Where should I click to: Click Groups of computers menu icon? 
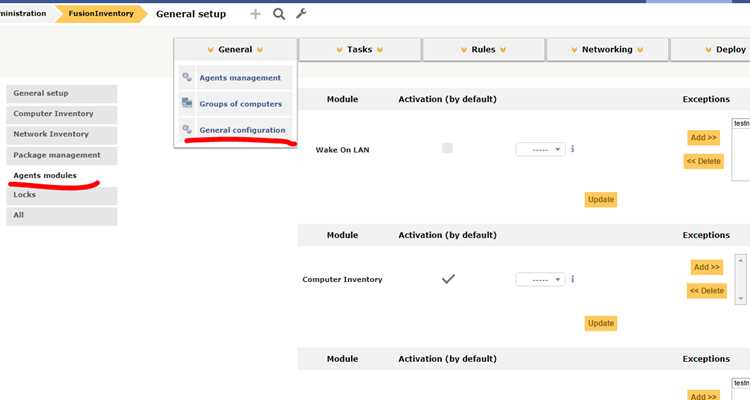click(x=187, y=103)
